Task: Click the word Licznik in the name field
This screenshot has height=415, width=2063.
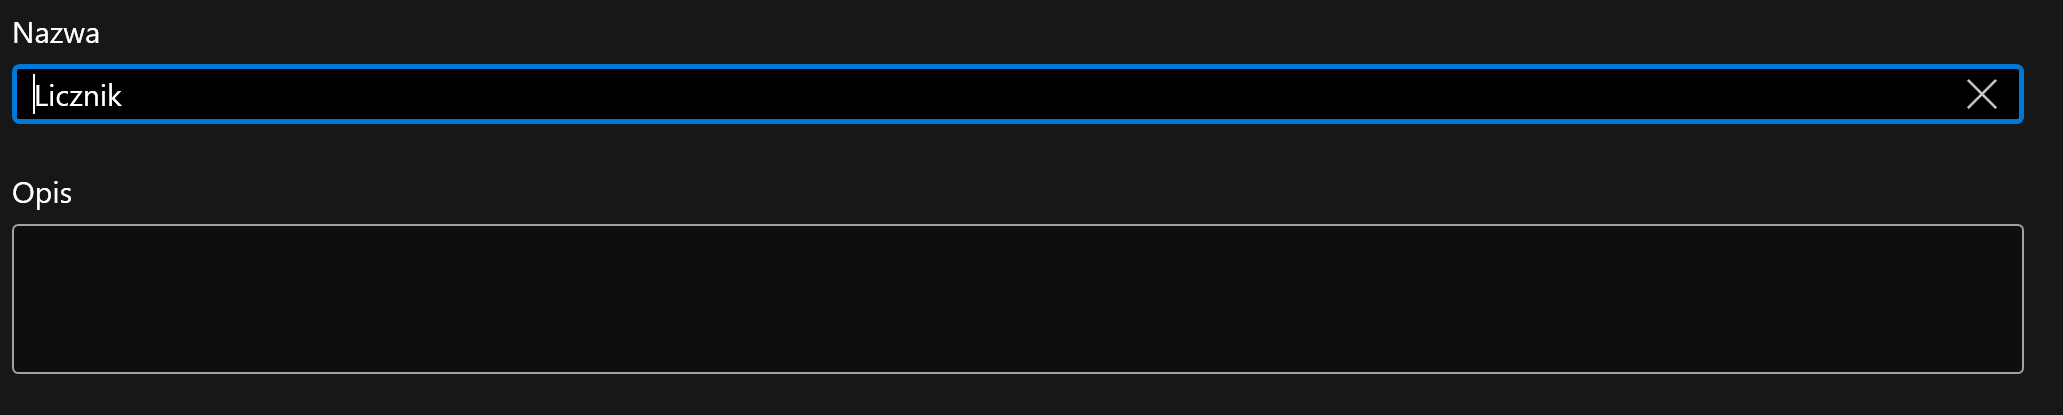Action: point(78,96)
